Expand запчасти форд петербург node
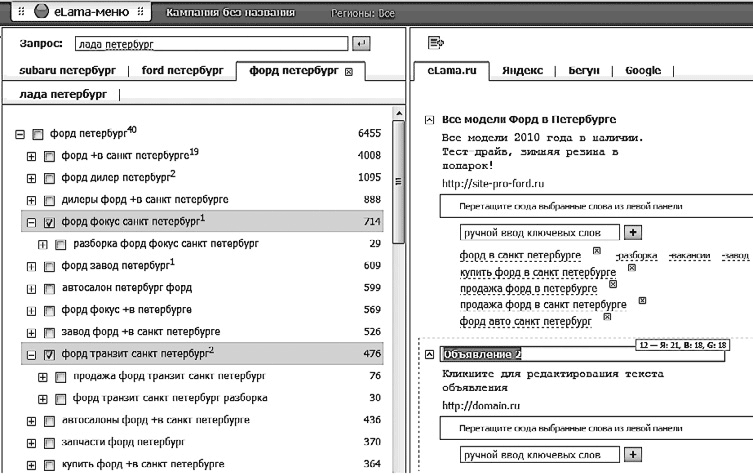This screenshot has height=476, width=753. (x=31, y=443)
